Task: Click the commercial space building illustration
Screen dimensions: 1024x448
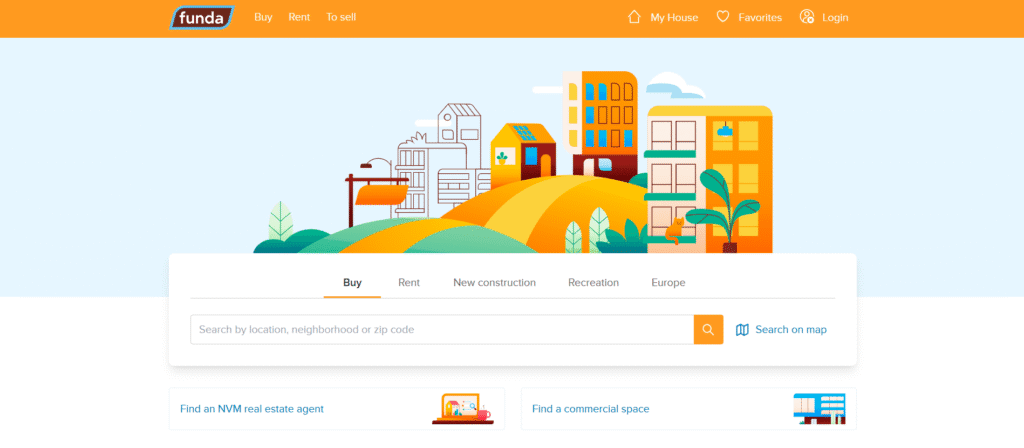Action: [x=819, y=409]
